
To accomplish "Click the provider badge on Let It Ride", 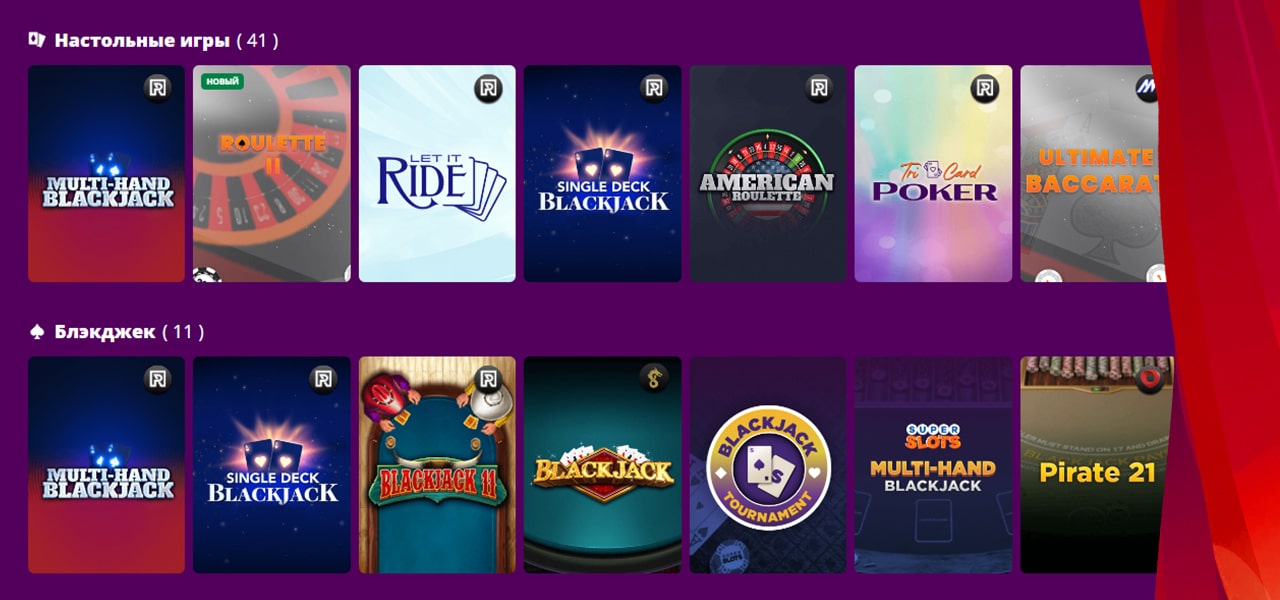I will tap(488, 88).
